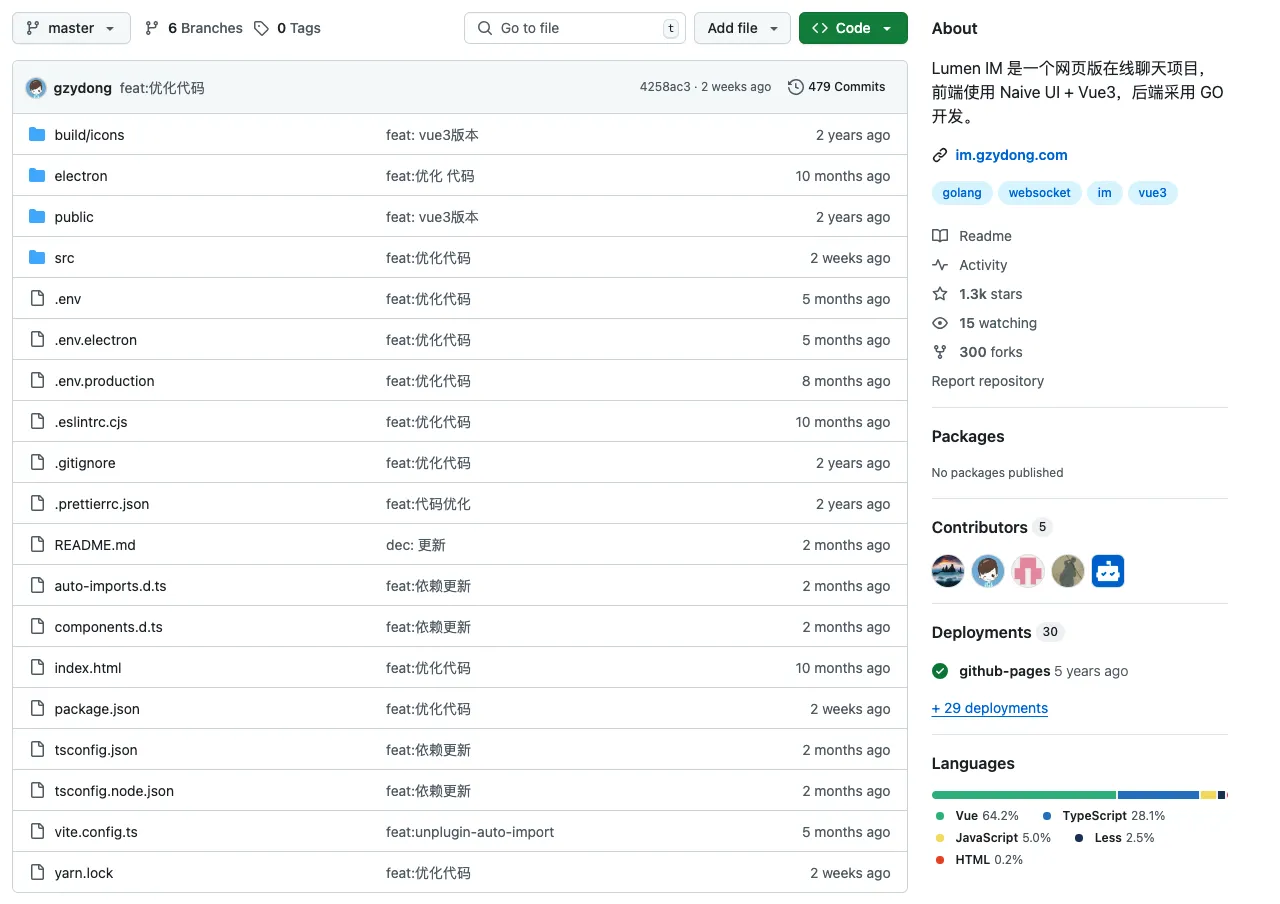Viewport: 1280px width, 904px height.
Task: Click the Readme book icon
Action: coord(940,236)
